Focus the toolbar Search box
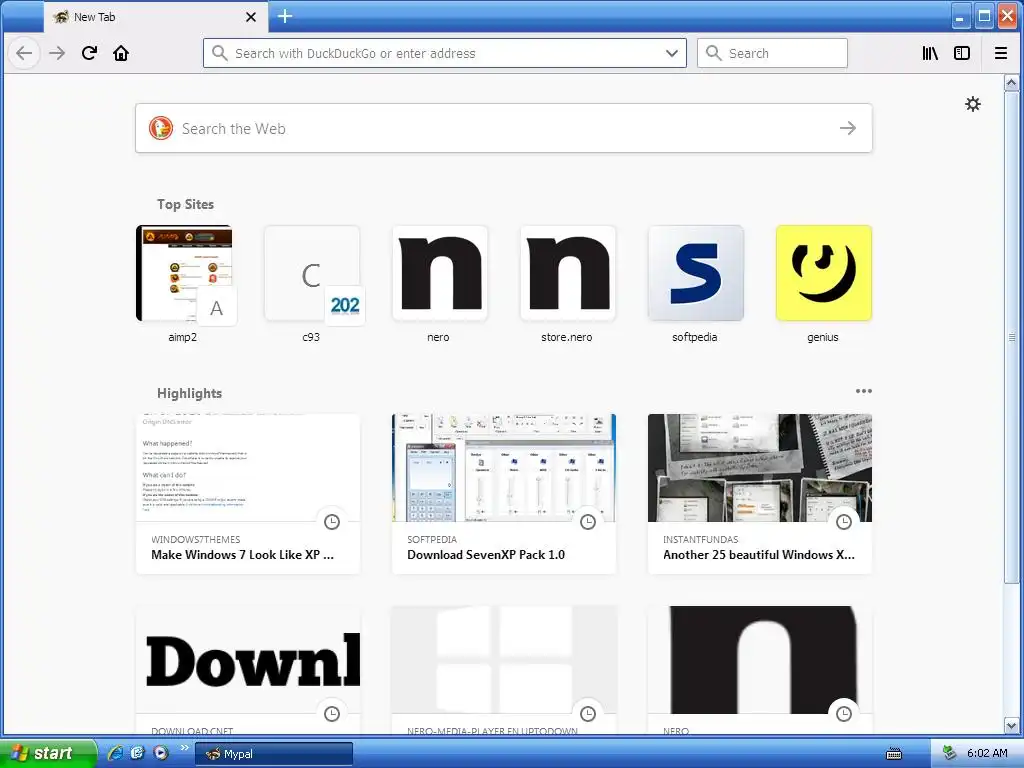This screenshot has width=1024, height=768. (772, 53)
